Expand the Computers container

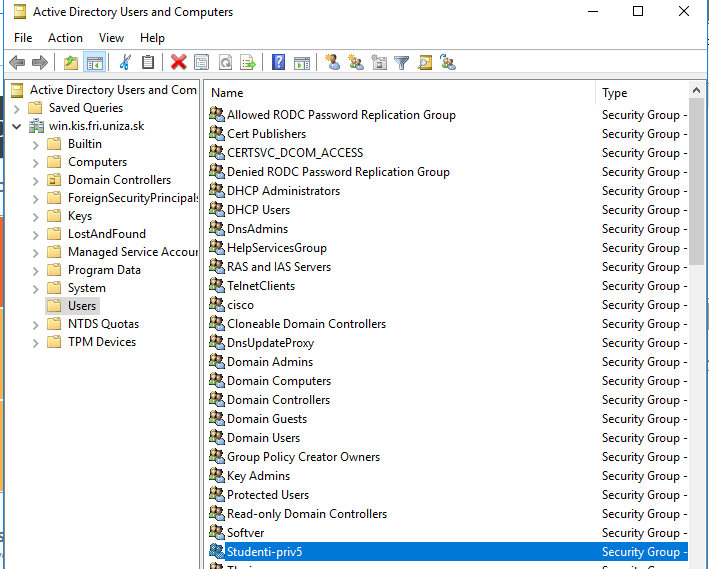pyautogui.click(x=36, y=162)
